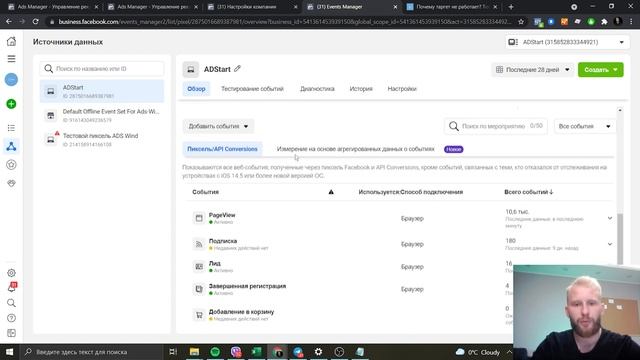640x360 pixels.
Task: Go back with browser back arrow
Action: pyautogui.click(x=9, y=22)
